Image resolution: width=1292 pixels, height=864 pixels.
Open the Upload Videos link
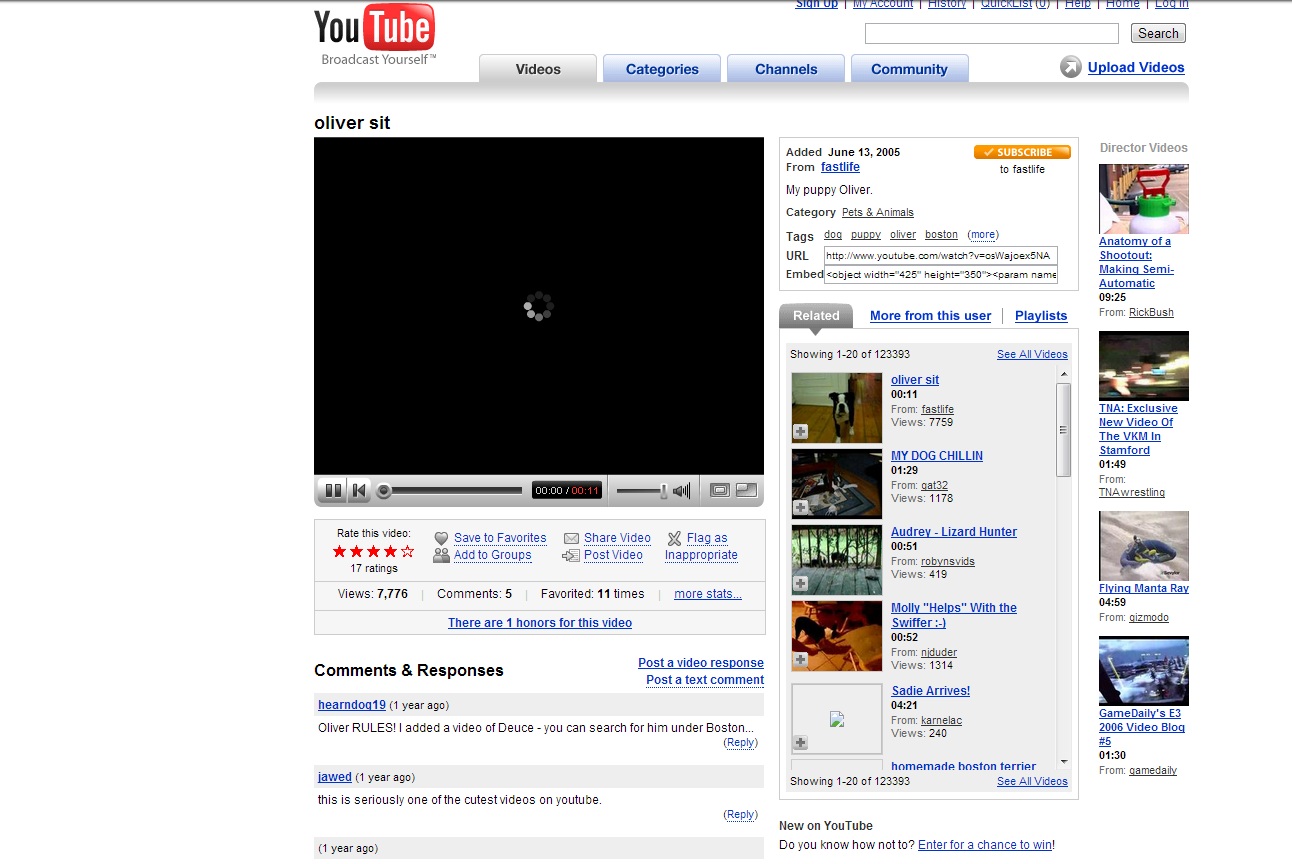(x=1136, y=67)
